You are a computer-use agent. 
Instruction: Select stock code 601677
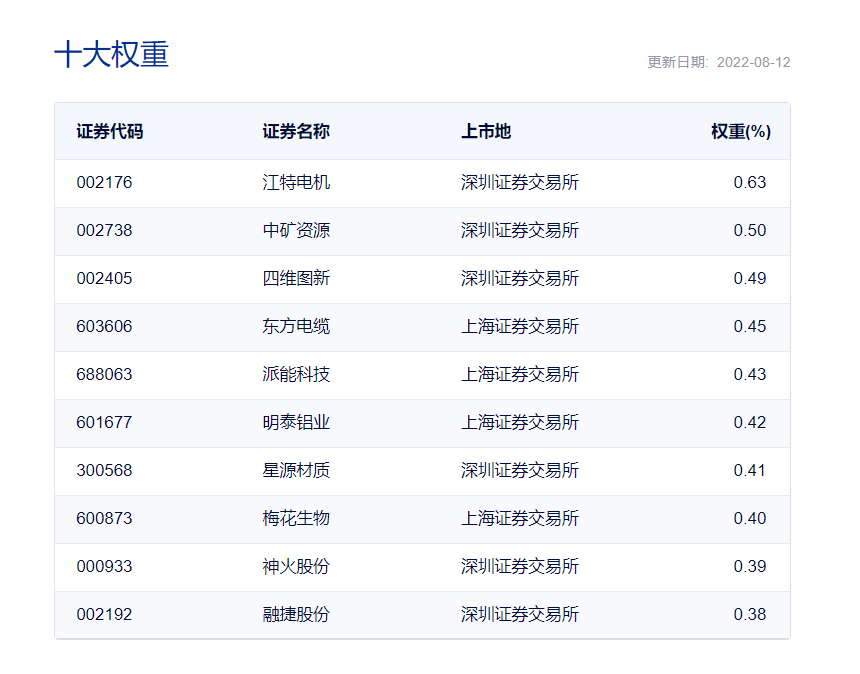104,423
